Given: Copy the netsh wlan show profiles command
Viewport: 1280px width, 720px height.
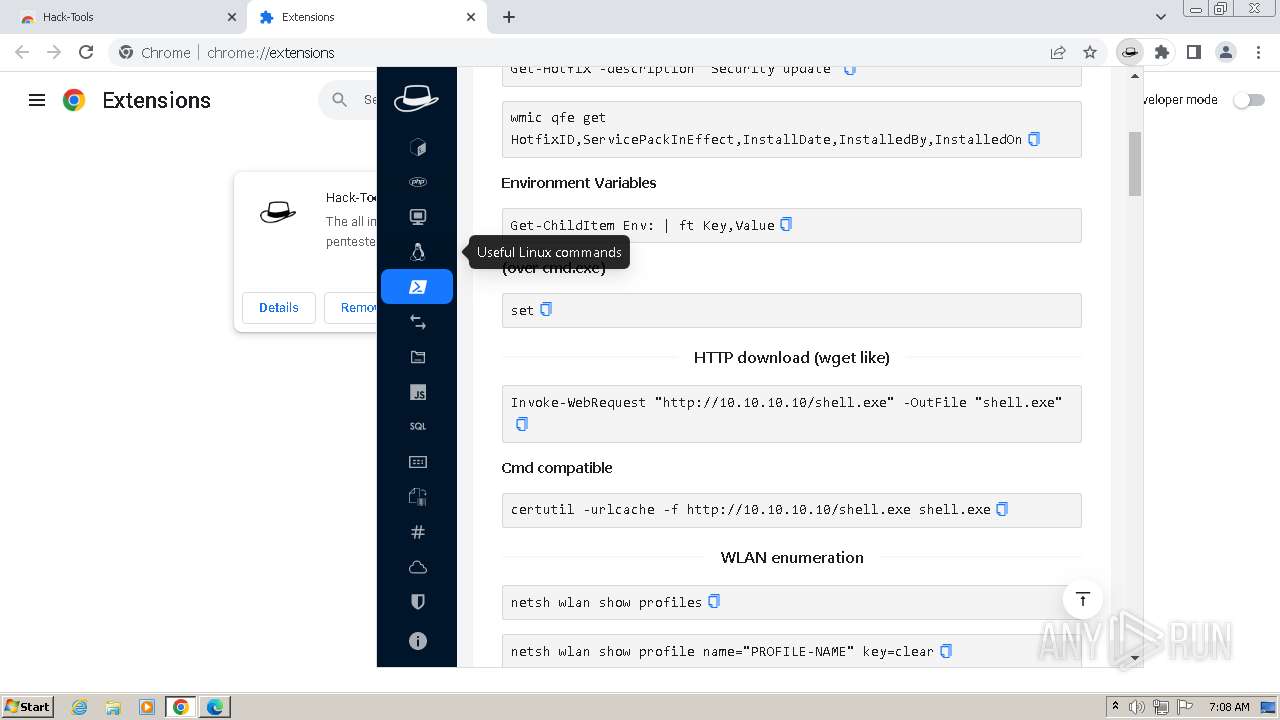Looking at the screenshot, I should click(x=714, y=601).
